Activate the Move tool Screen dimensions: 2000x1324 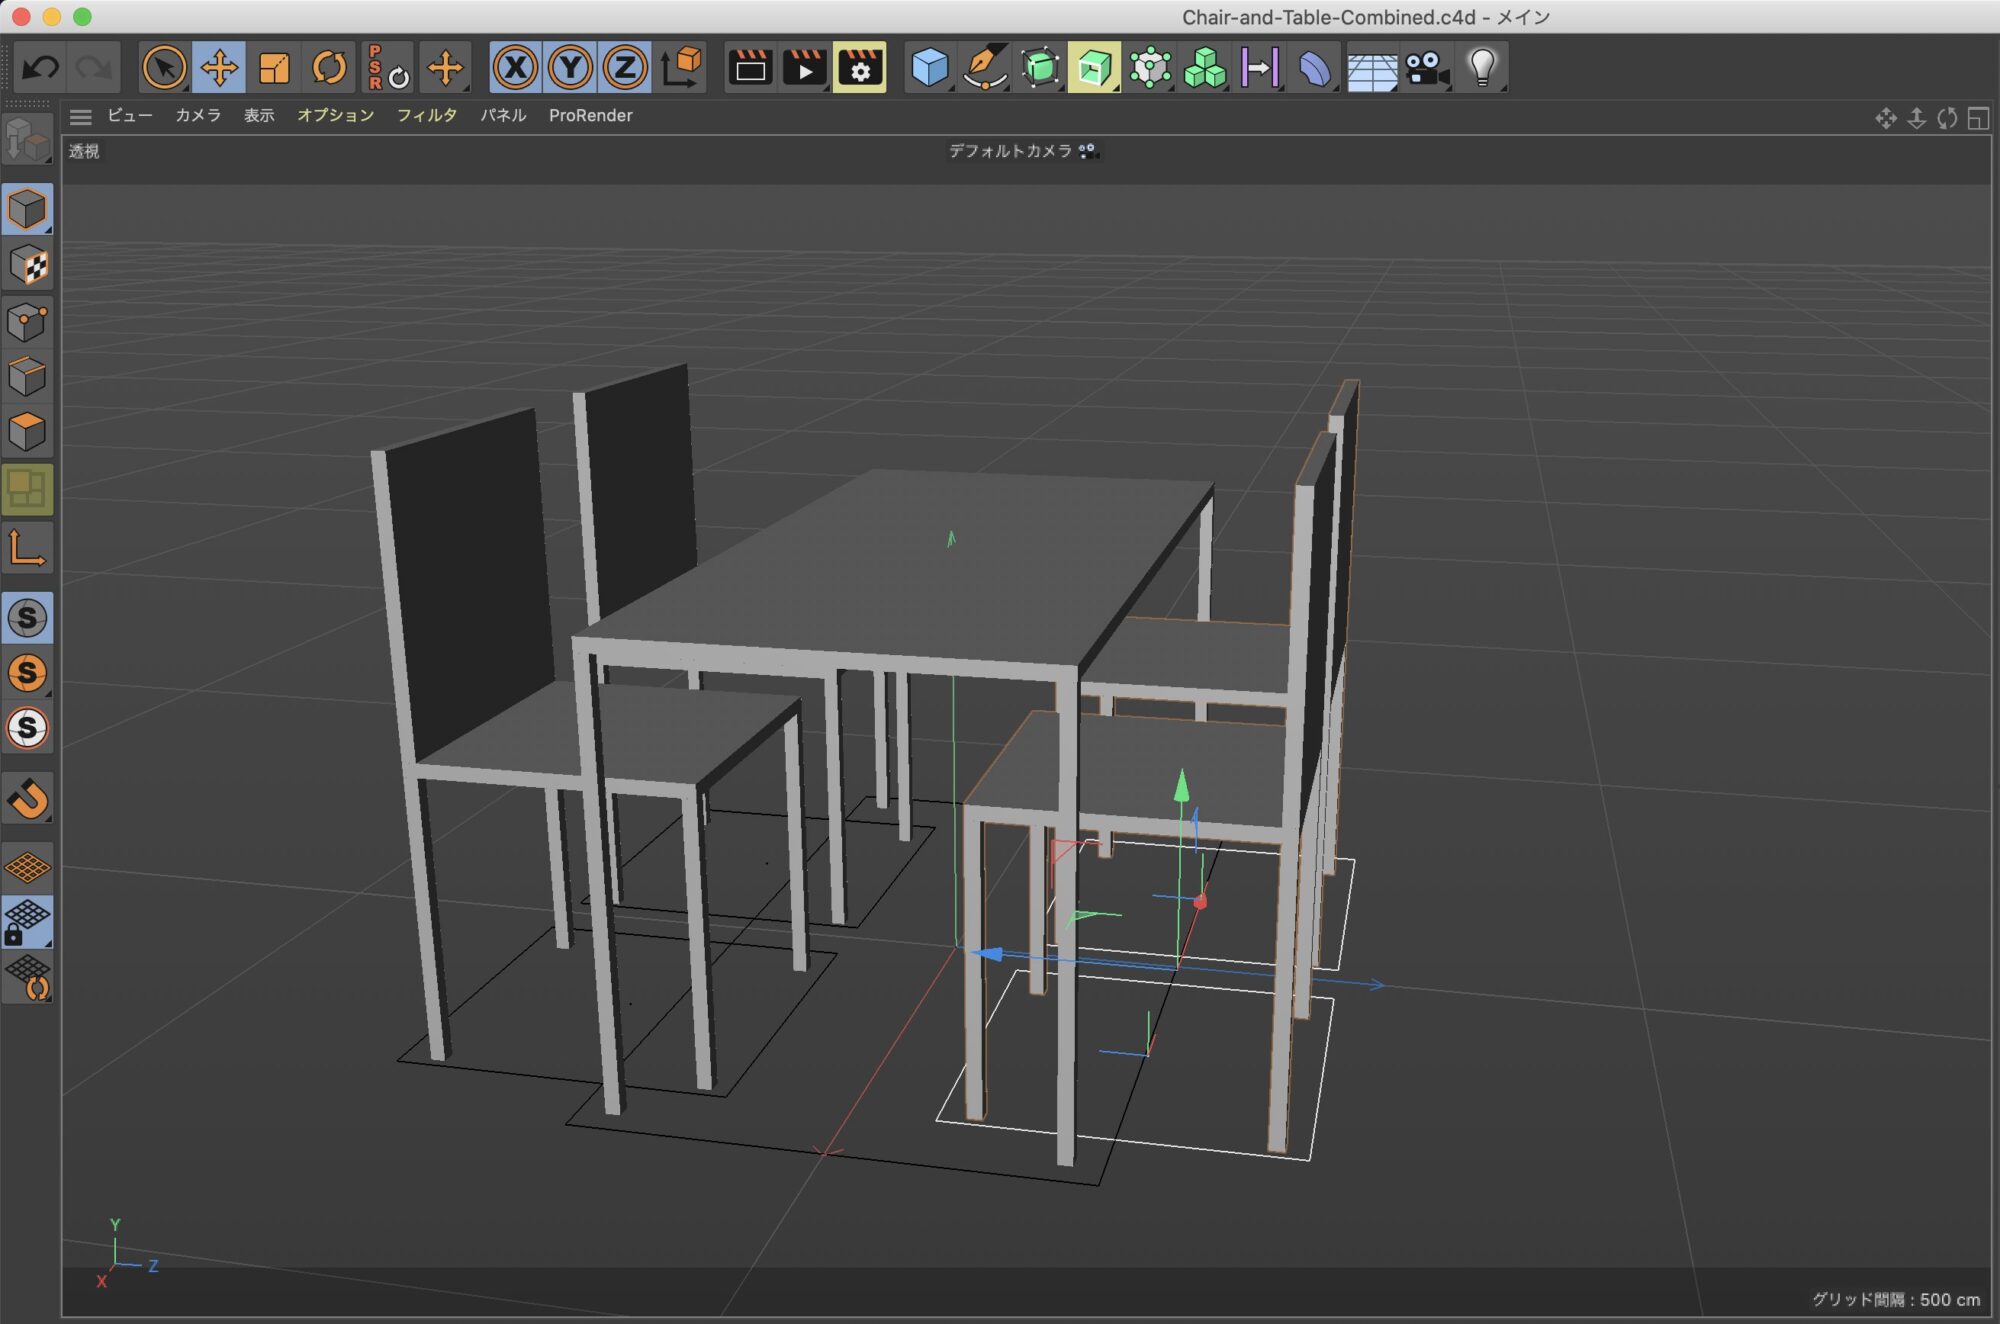pyautogui.click(x=219, y=68)
